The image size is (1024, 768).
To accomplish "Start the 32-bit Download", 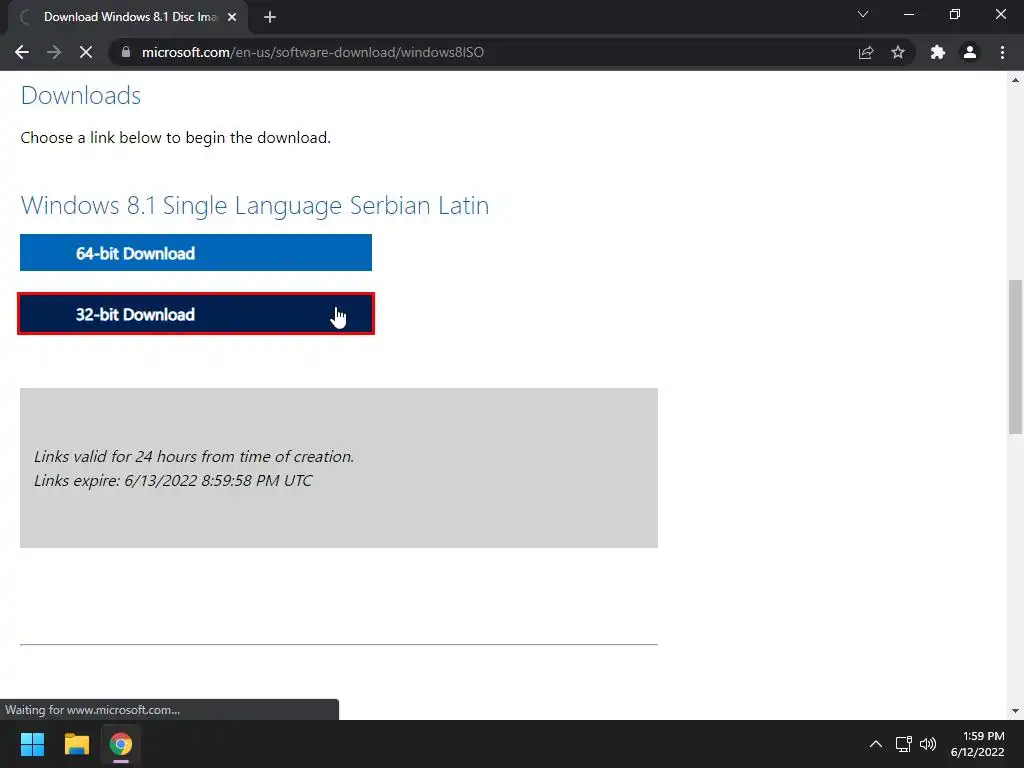I will [x=196, y=314].
